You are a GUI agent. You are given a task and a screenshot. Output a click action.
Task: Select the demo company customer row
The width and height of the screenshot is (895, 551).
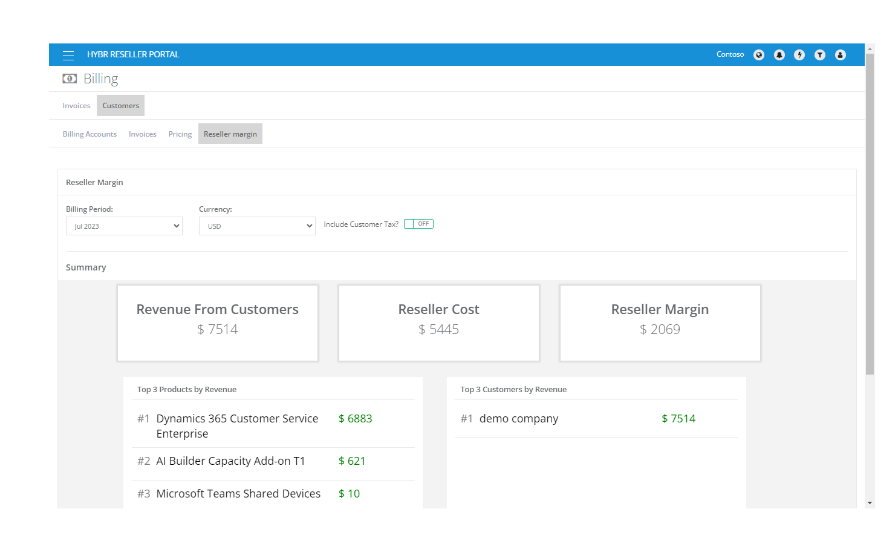click(519, 419)
